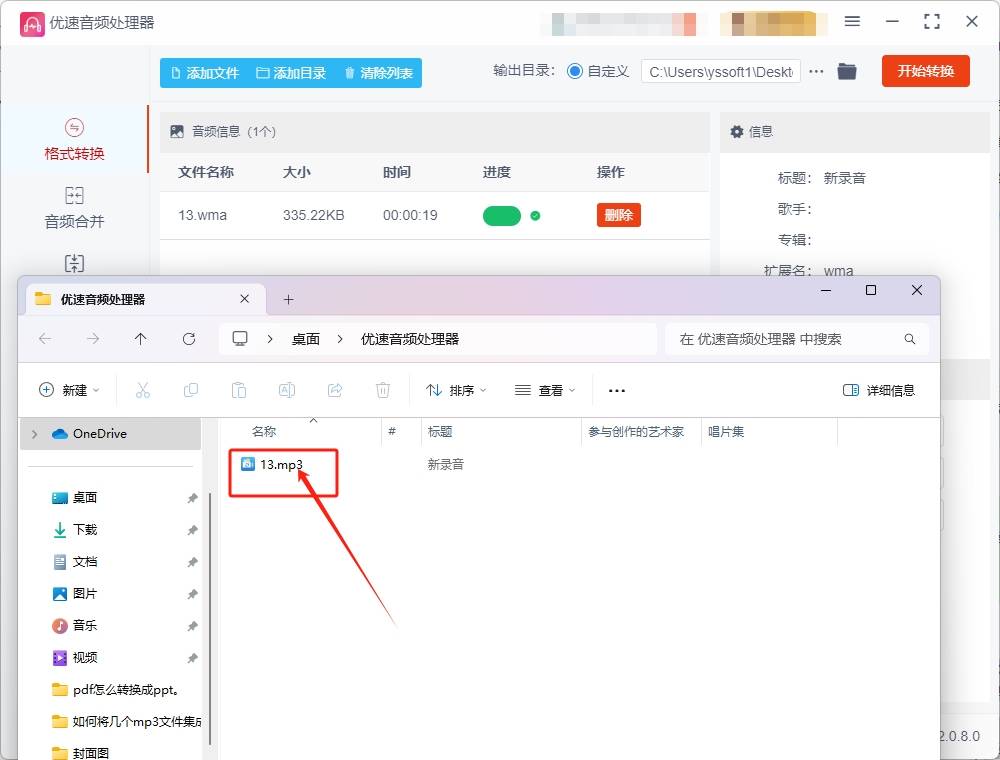Click the 335.22KB size cell

tap(313, 216)
